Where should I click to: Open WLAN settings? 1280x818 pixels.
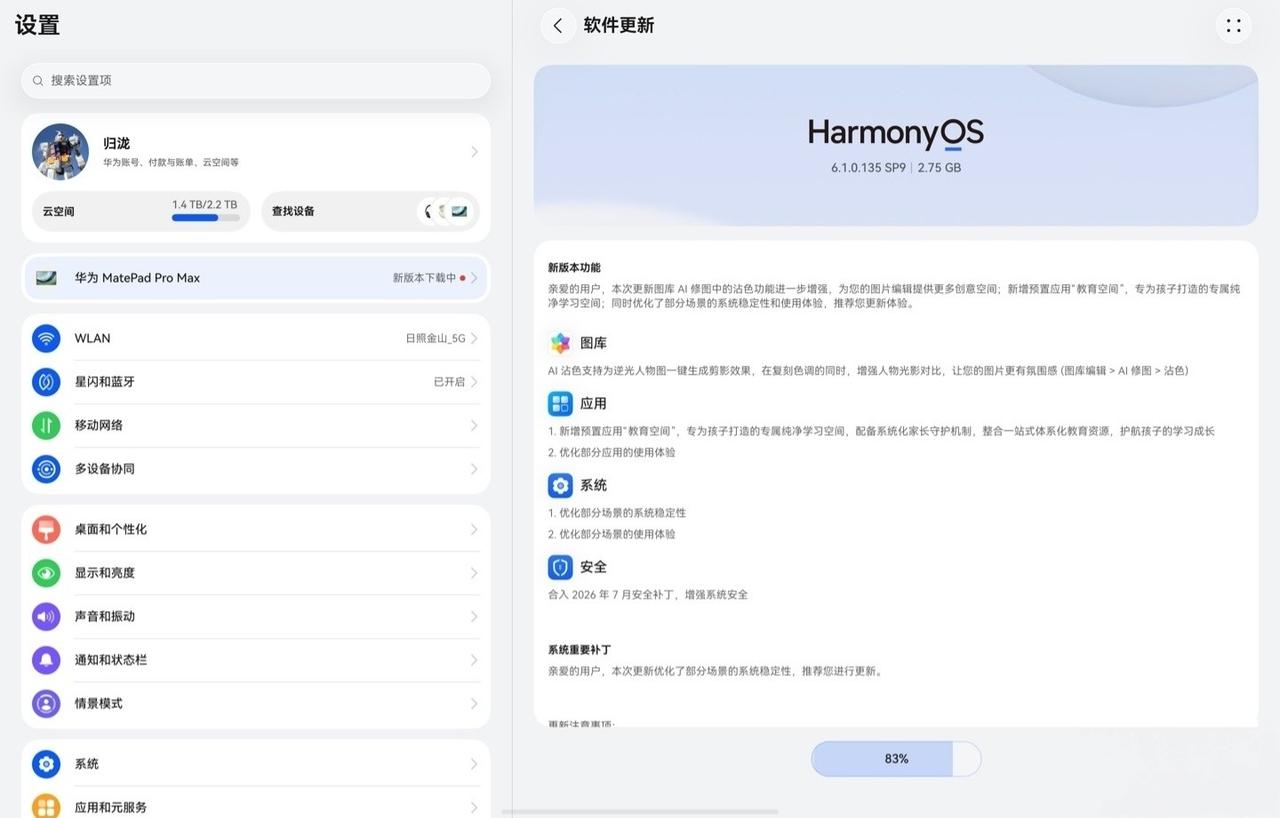pos(256,338)
